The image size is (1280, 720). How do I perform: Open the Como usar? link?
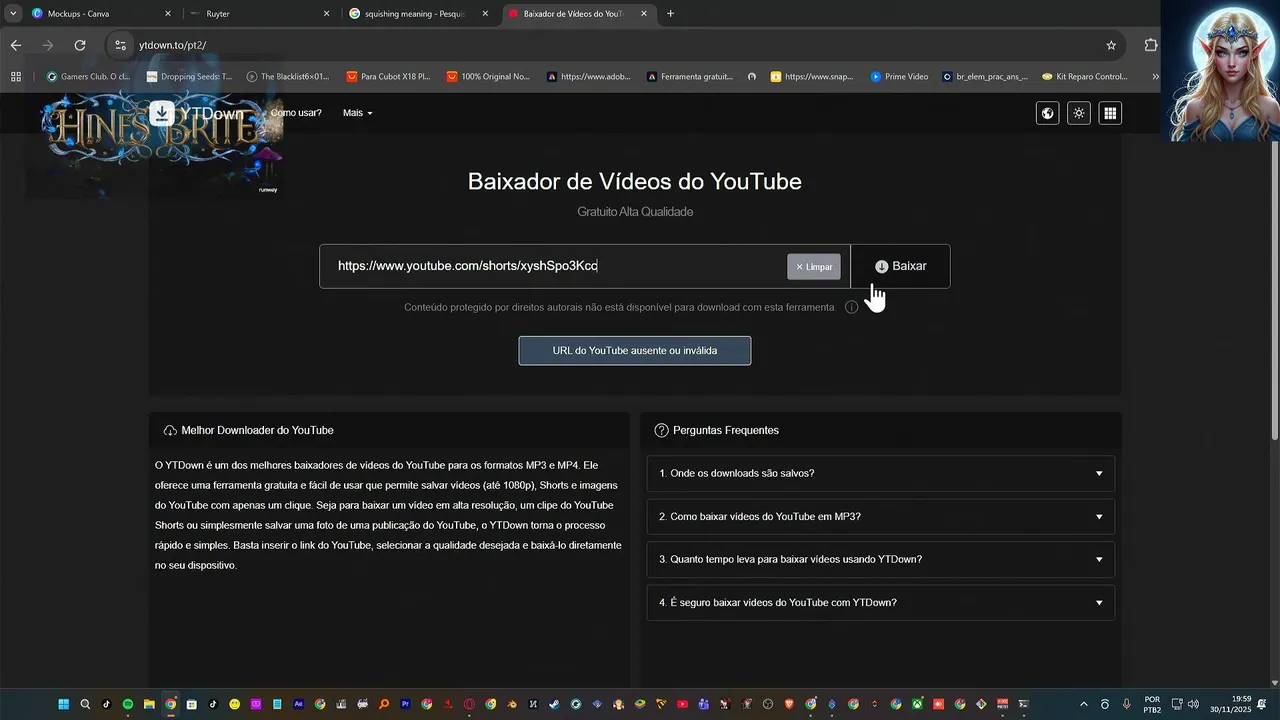coord(296,113)
